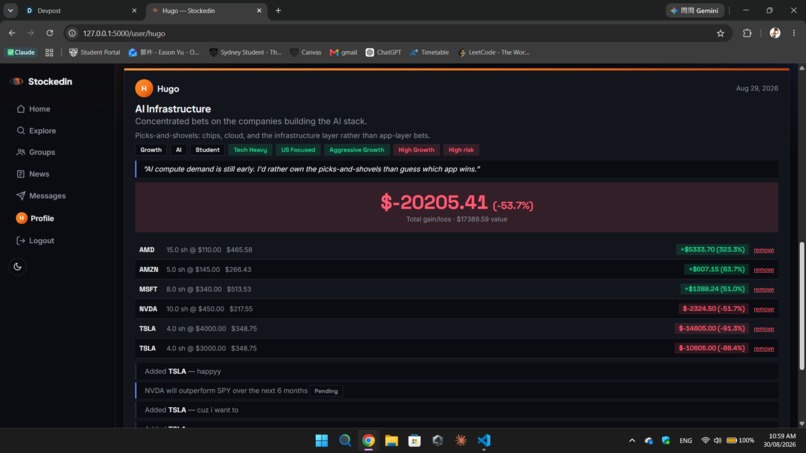806x453 pixels.
Task: Click the High risk tag
Action: click(461, 150)
